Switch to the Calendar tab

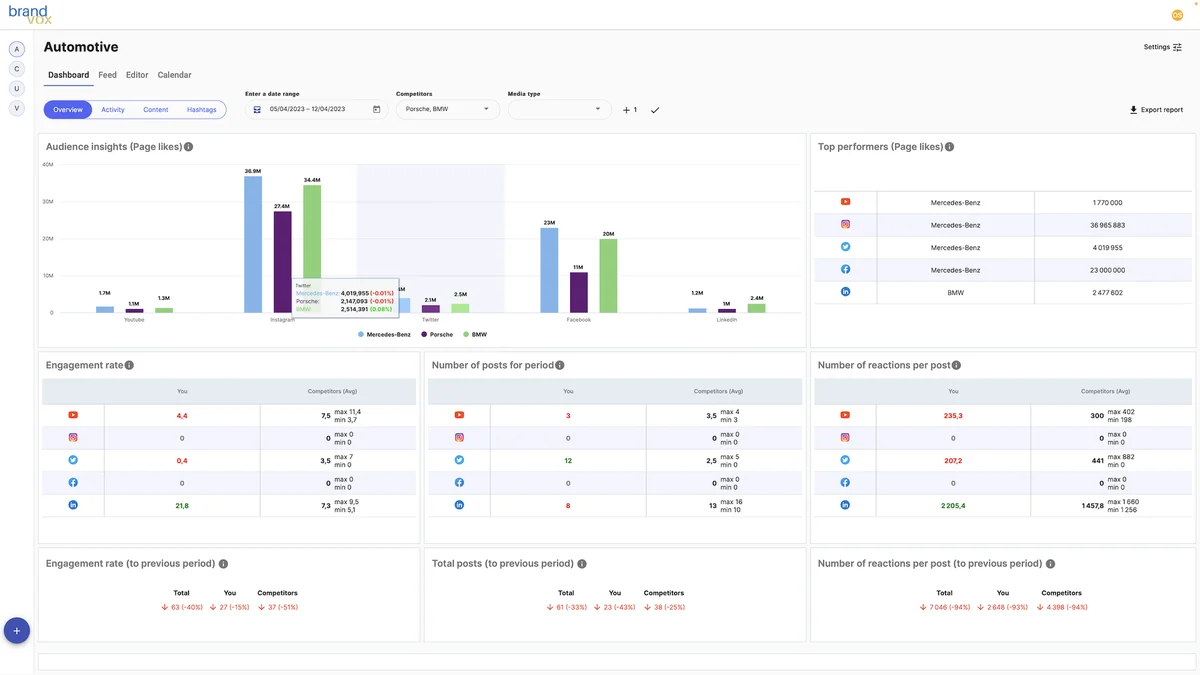coord(174,75)
